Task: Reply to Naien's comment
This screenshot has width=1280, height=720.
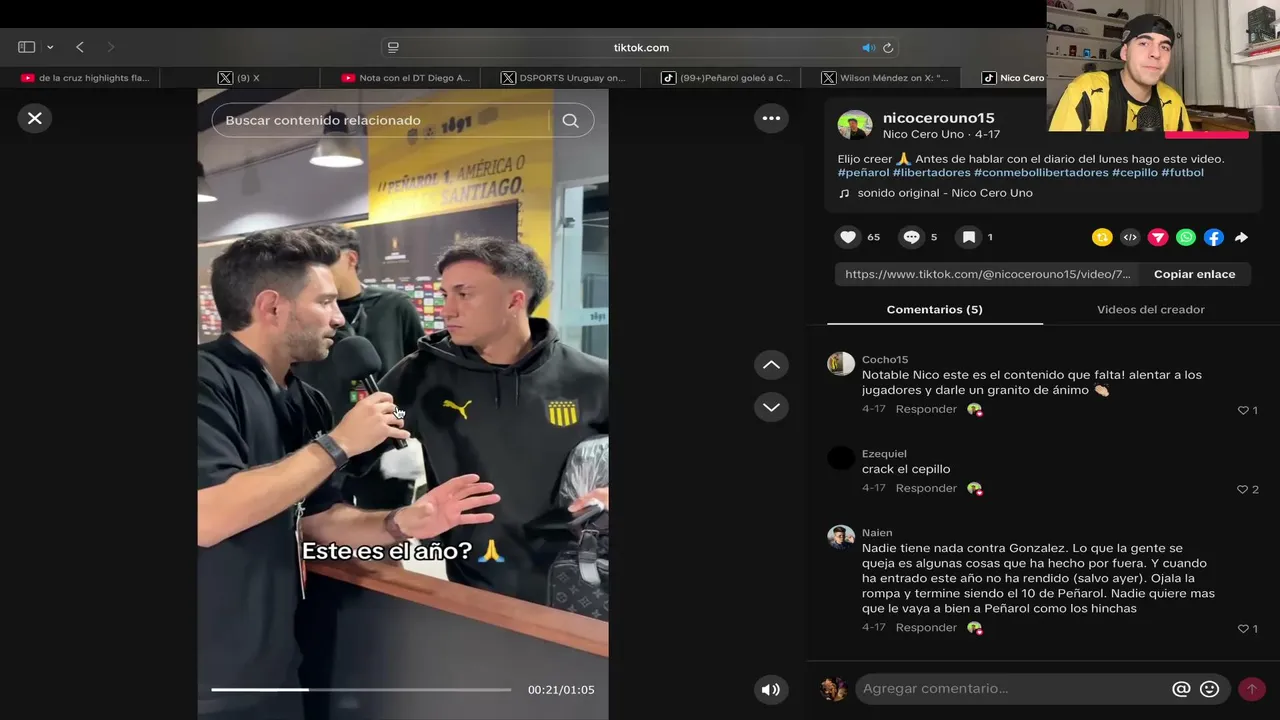Action: click(x=926, y=627)
